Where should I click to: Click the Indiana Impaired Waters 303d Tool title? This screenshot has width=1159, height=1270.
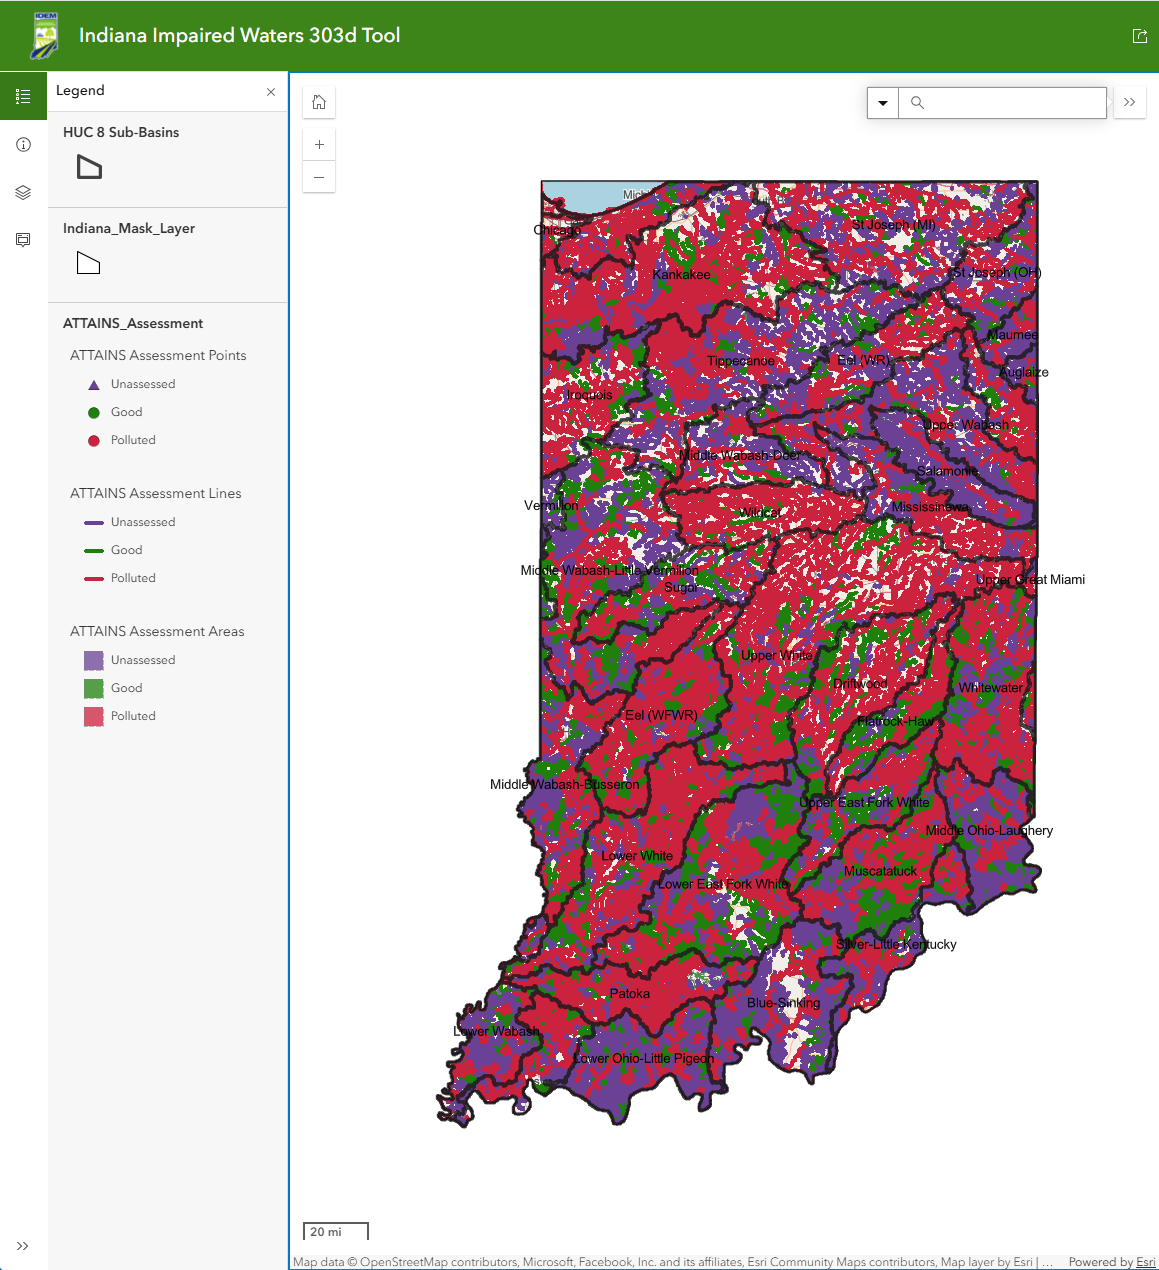(240, 36)
